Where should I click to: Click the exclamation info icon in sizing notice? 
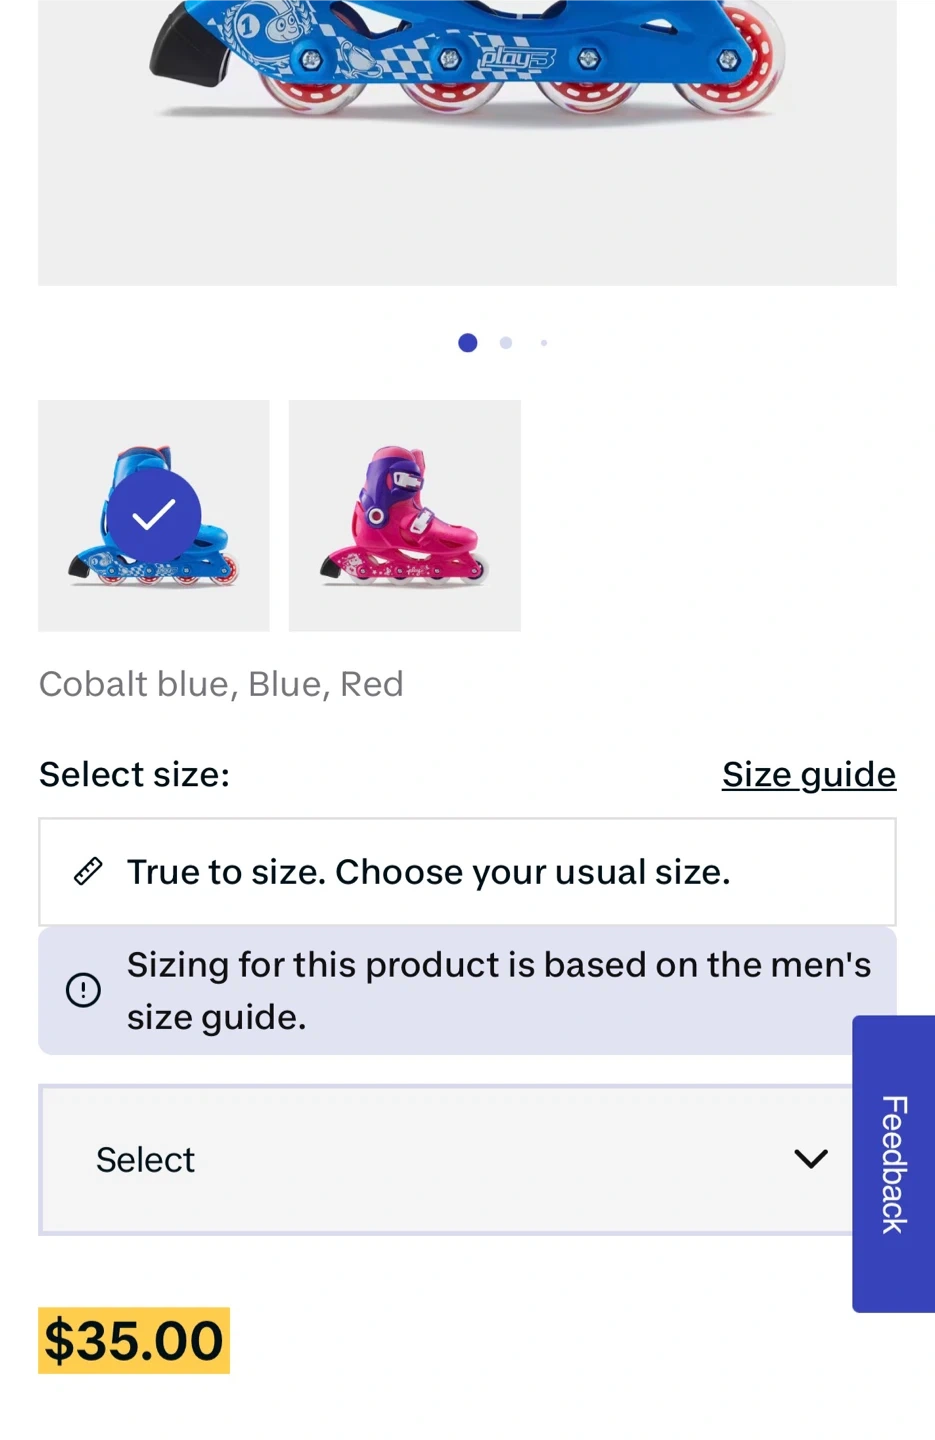coord(83,991)
